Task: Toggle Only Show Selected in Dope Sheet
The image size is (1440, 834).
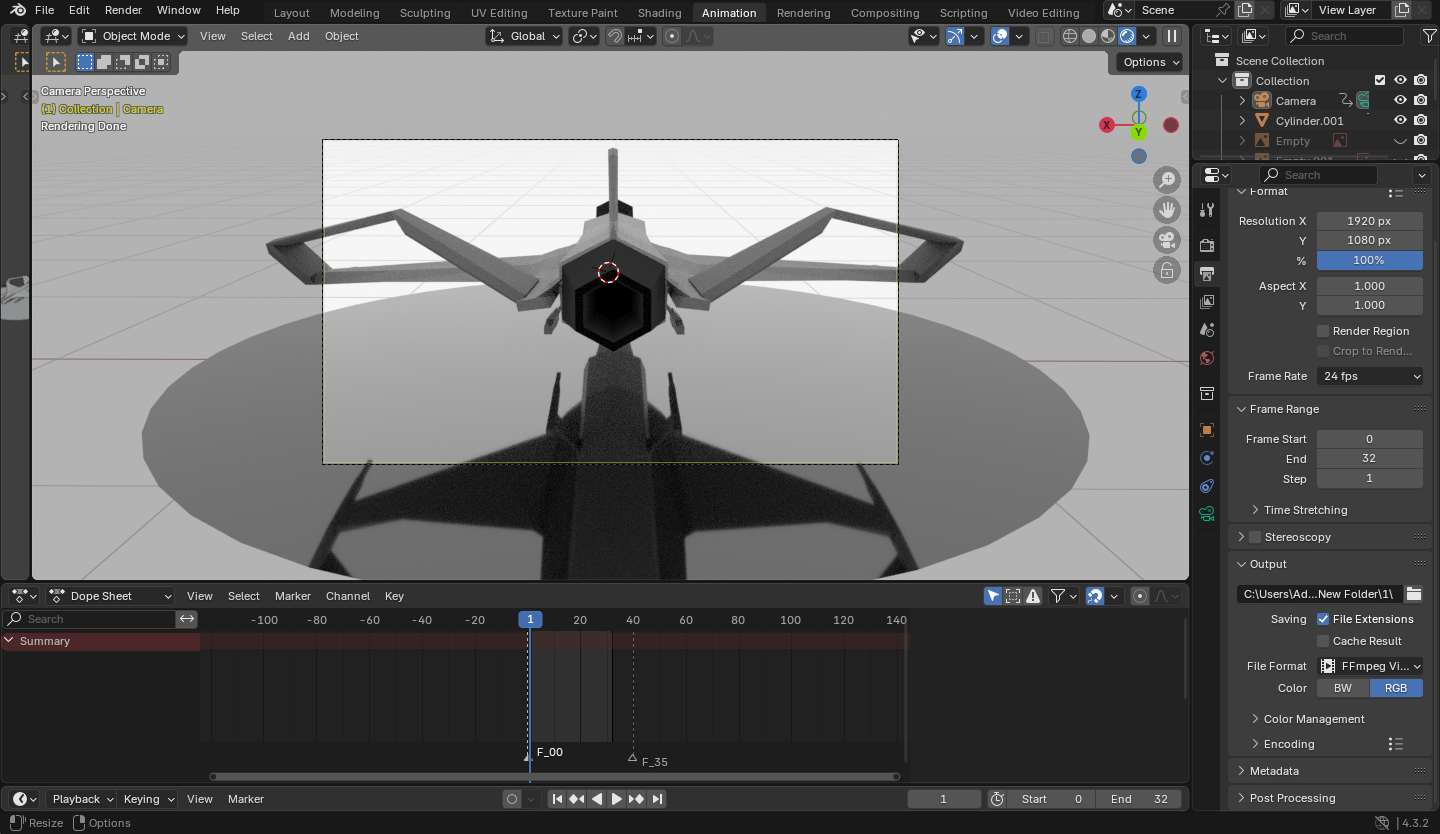Action: [x=993, y=596]
